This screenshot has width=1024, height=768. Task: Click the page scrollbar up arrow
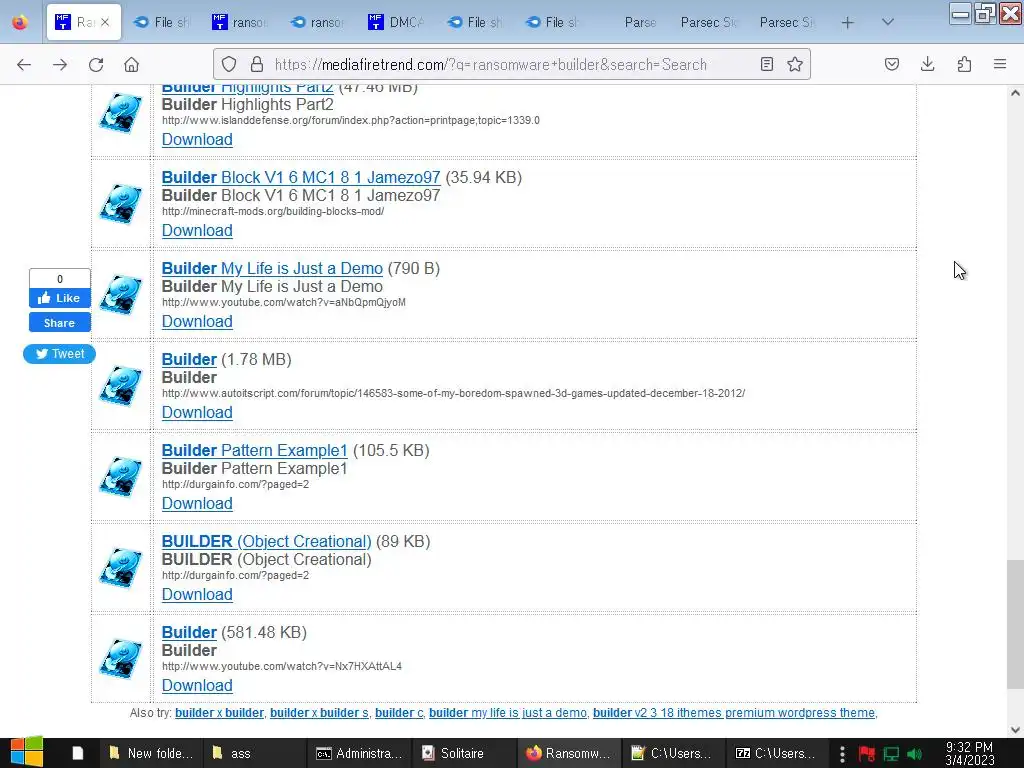click(1015, 93)
